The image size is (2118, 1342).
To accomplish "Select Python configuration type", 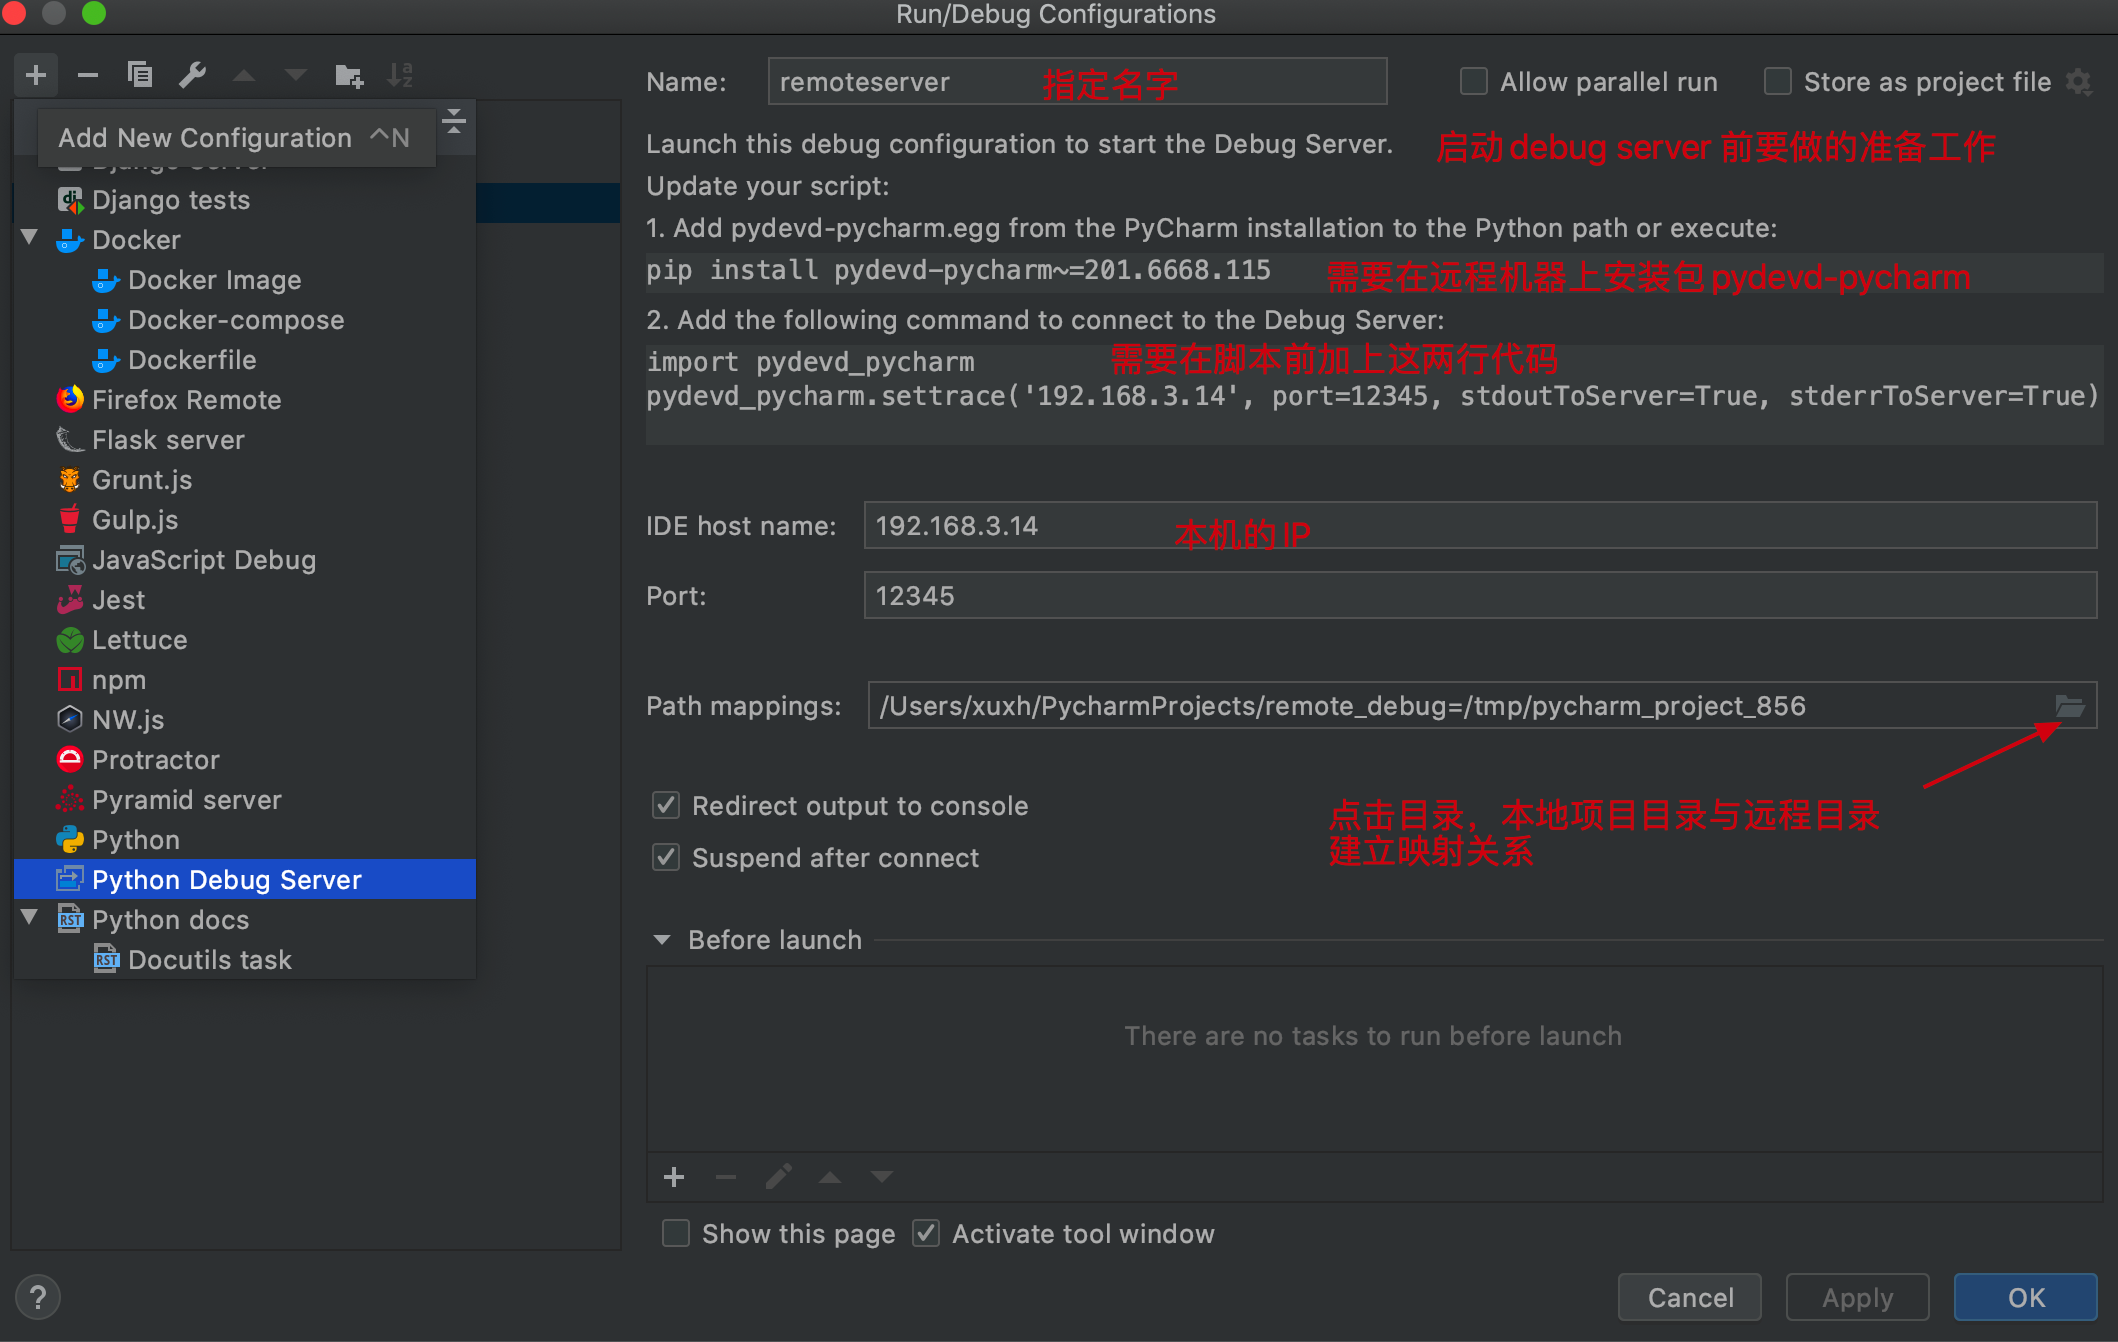I will (245, 840).
